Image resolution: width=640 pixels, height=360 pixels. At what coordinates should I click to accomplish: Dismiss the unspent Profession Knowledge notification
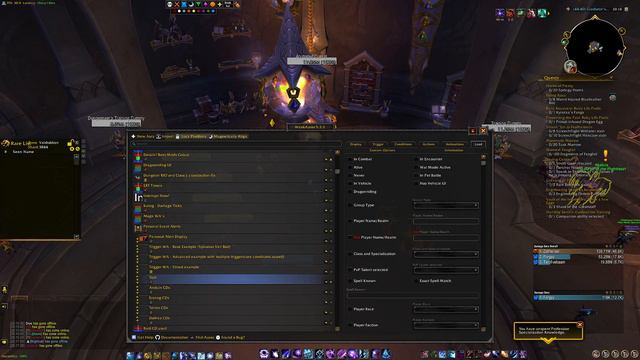[x=580, y=325]
